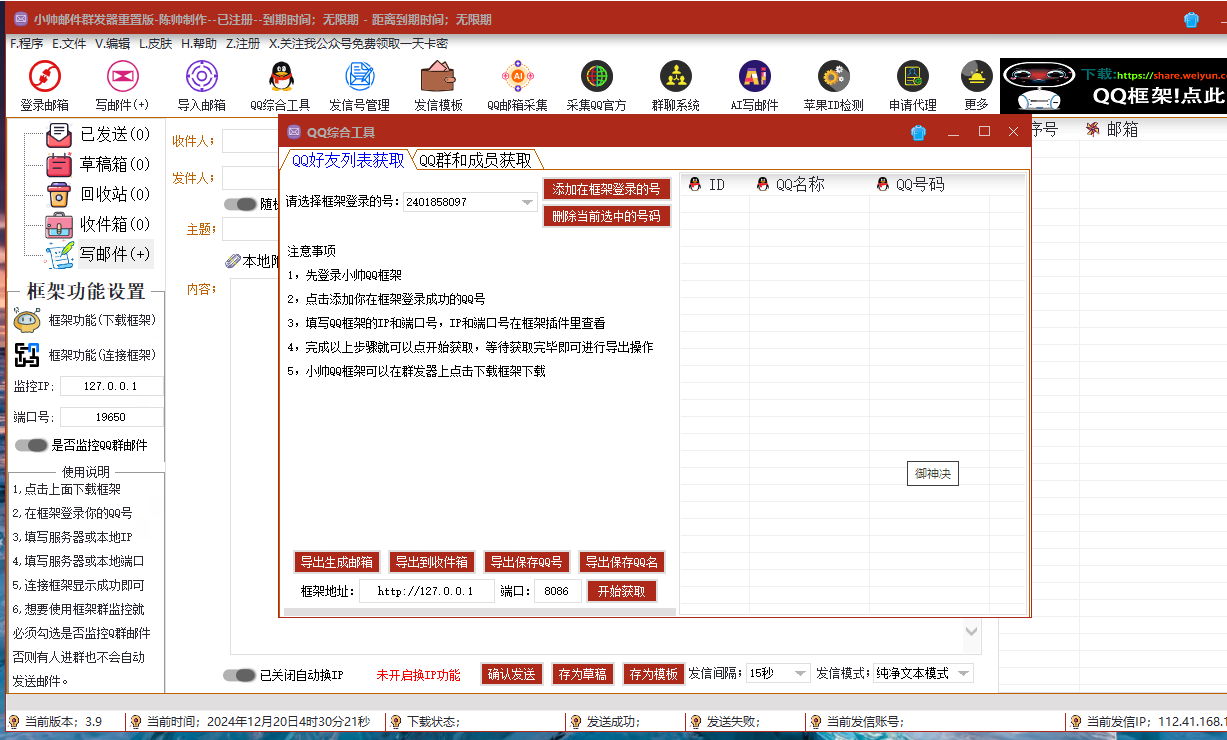The height and width of the screenshot is (740, 1227).
Task: Open the H.帮助 menu
Action: click(x=198, y=44)
